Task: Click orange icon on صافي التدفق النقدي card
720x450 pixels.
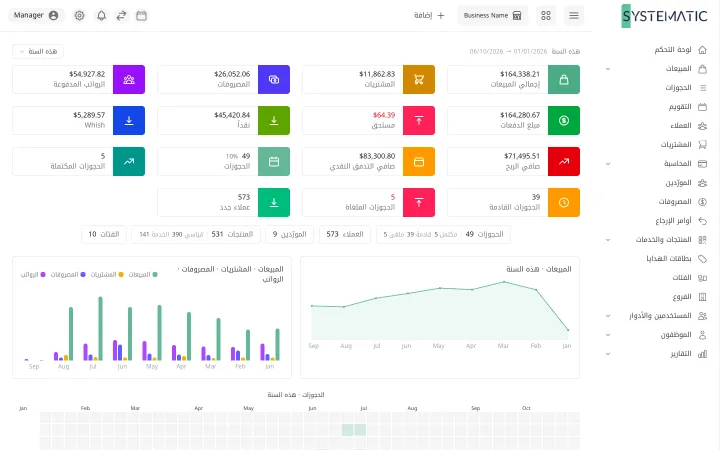Action: click(x=419, y=161)
